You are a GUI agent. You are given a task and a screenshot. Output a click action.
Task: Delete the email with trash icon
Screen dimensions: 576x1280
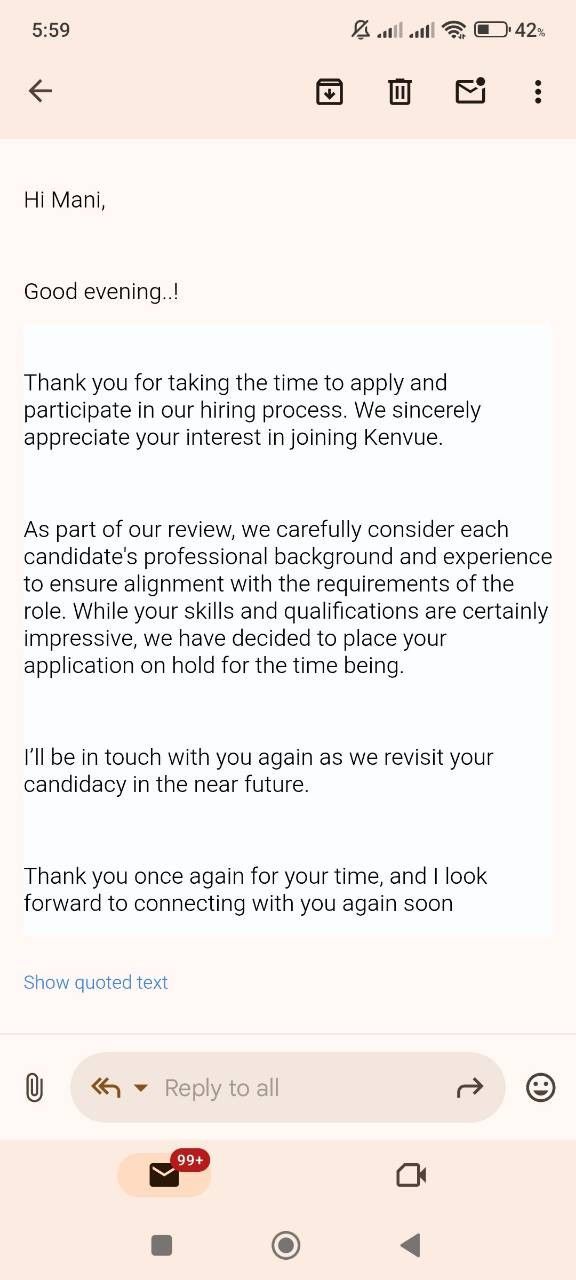[400, 91]
